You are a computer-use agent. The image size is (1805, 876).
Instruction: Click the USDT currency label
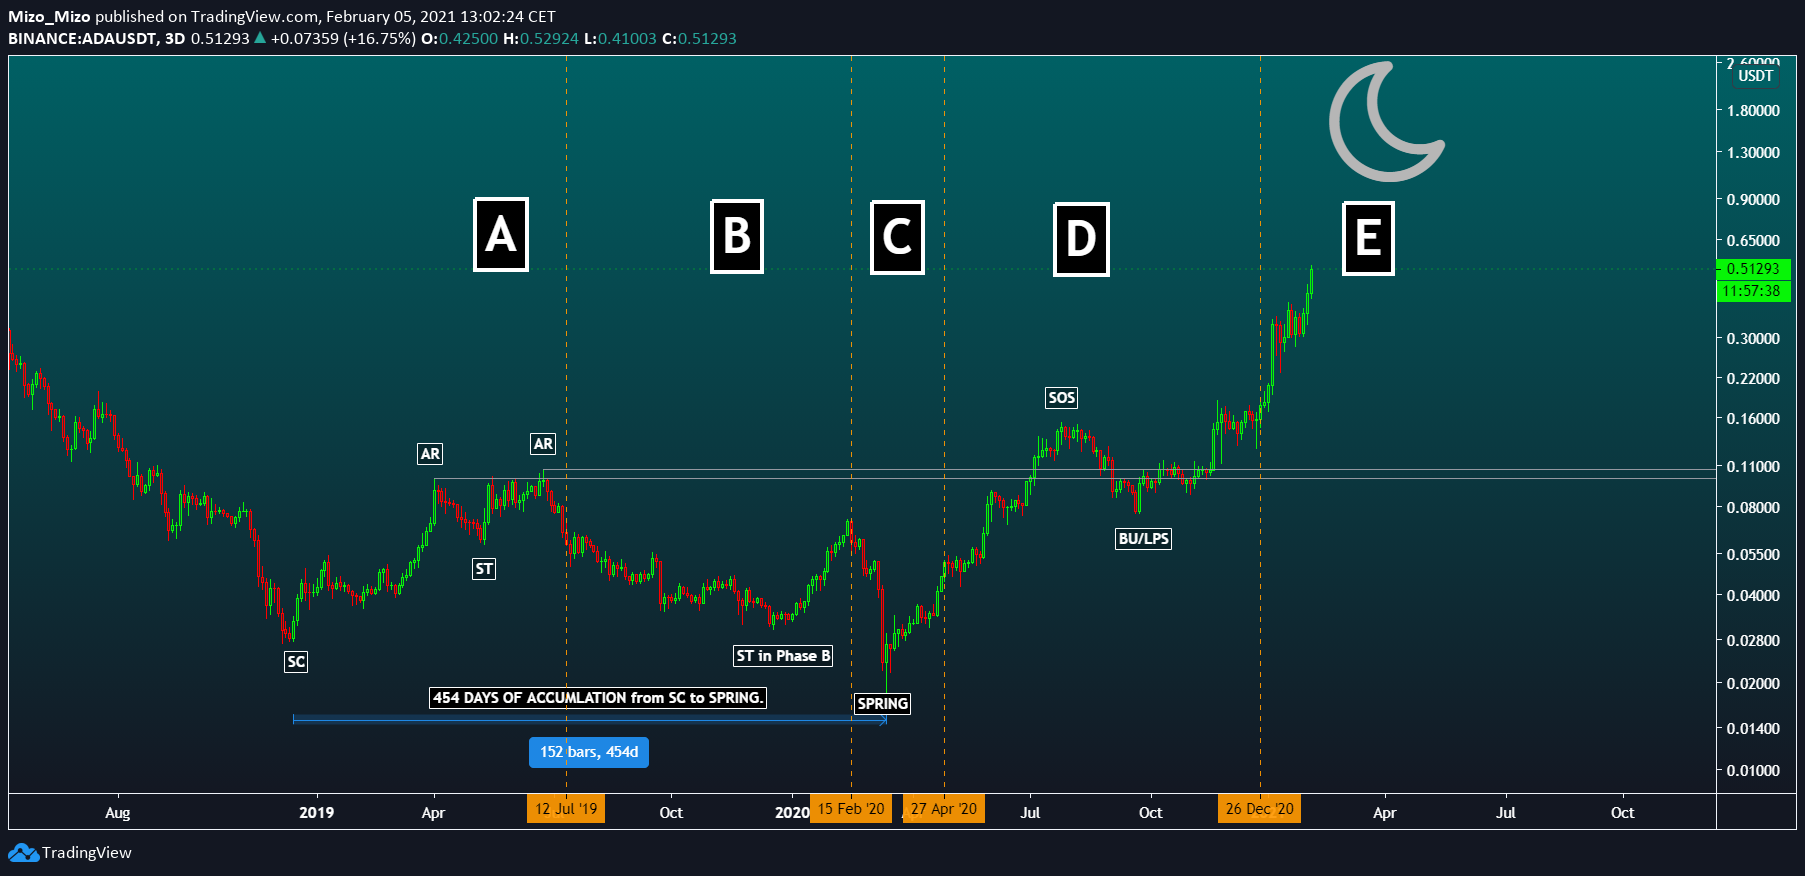pos(1755,76)
